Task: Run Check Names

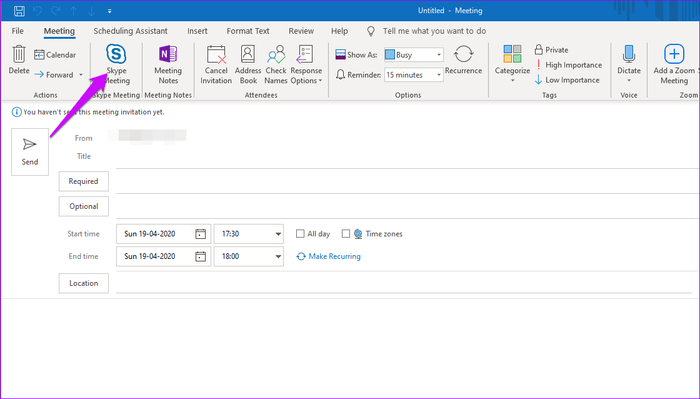Action: 276,65
